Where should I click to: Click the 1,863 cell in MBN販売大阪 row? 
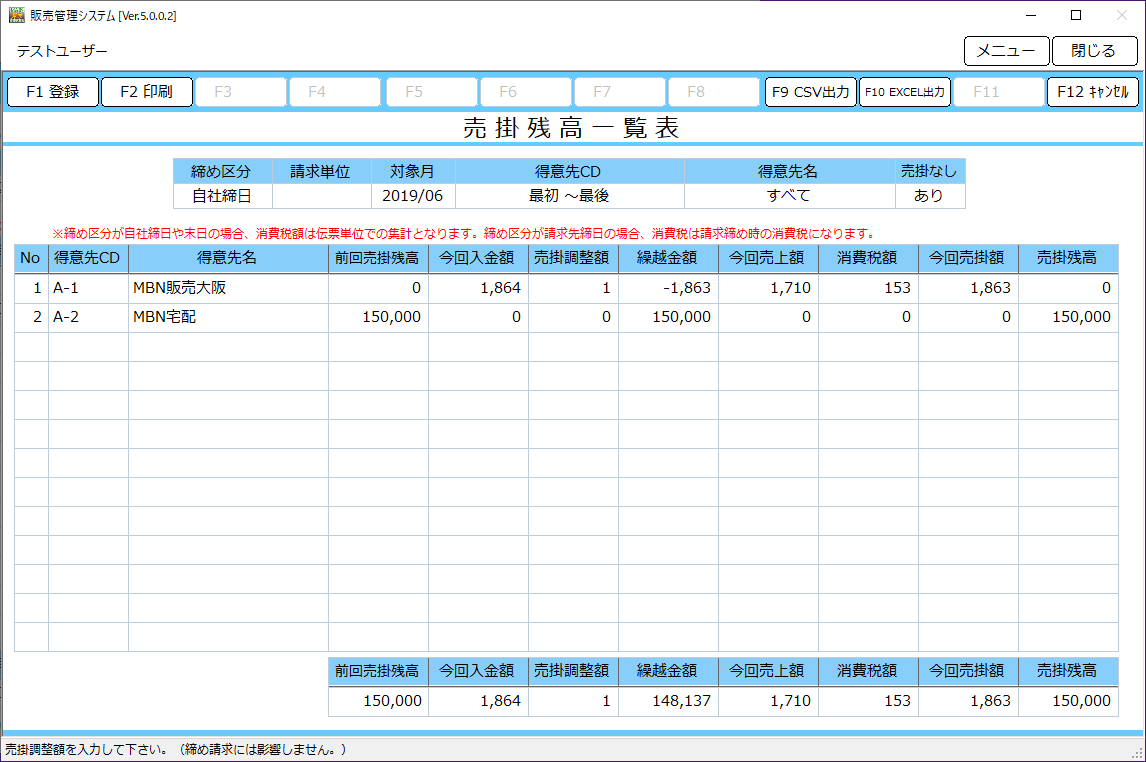968,289
